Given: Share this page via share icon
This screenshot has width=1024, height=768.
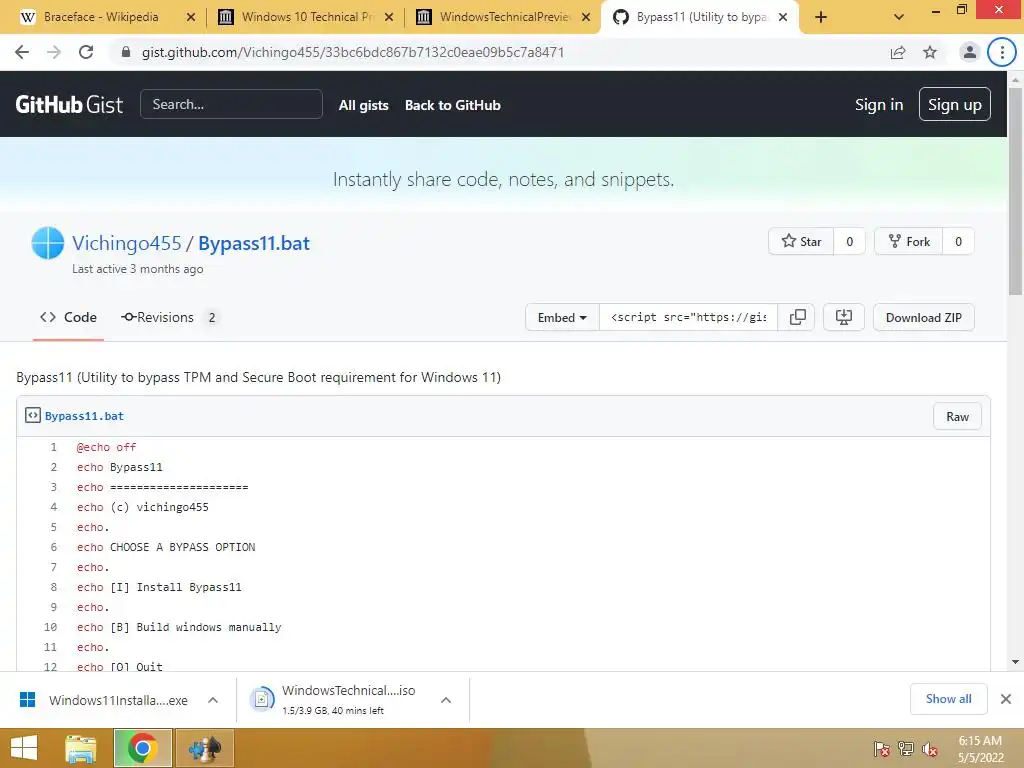Looking at the screenshot, I should point(898,52).
